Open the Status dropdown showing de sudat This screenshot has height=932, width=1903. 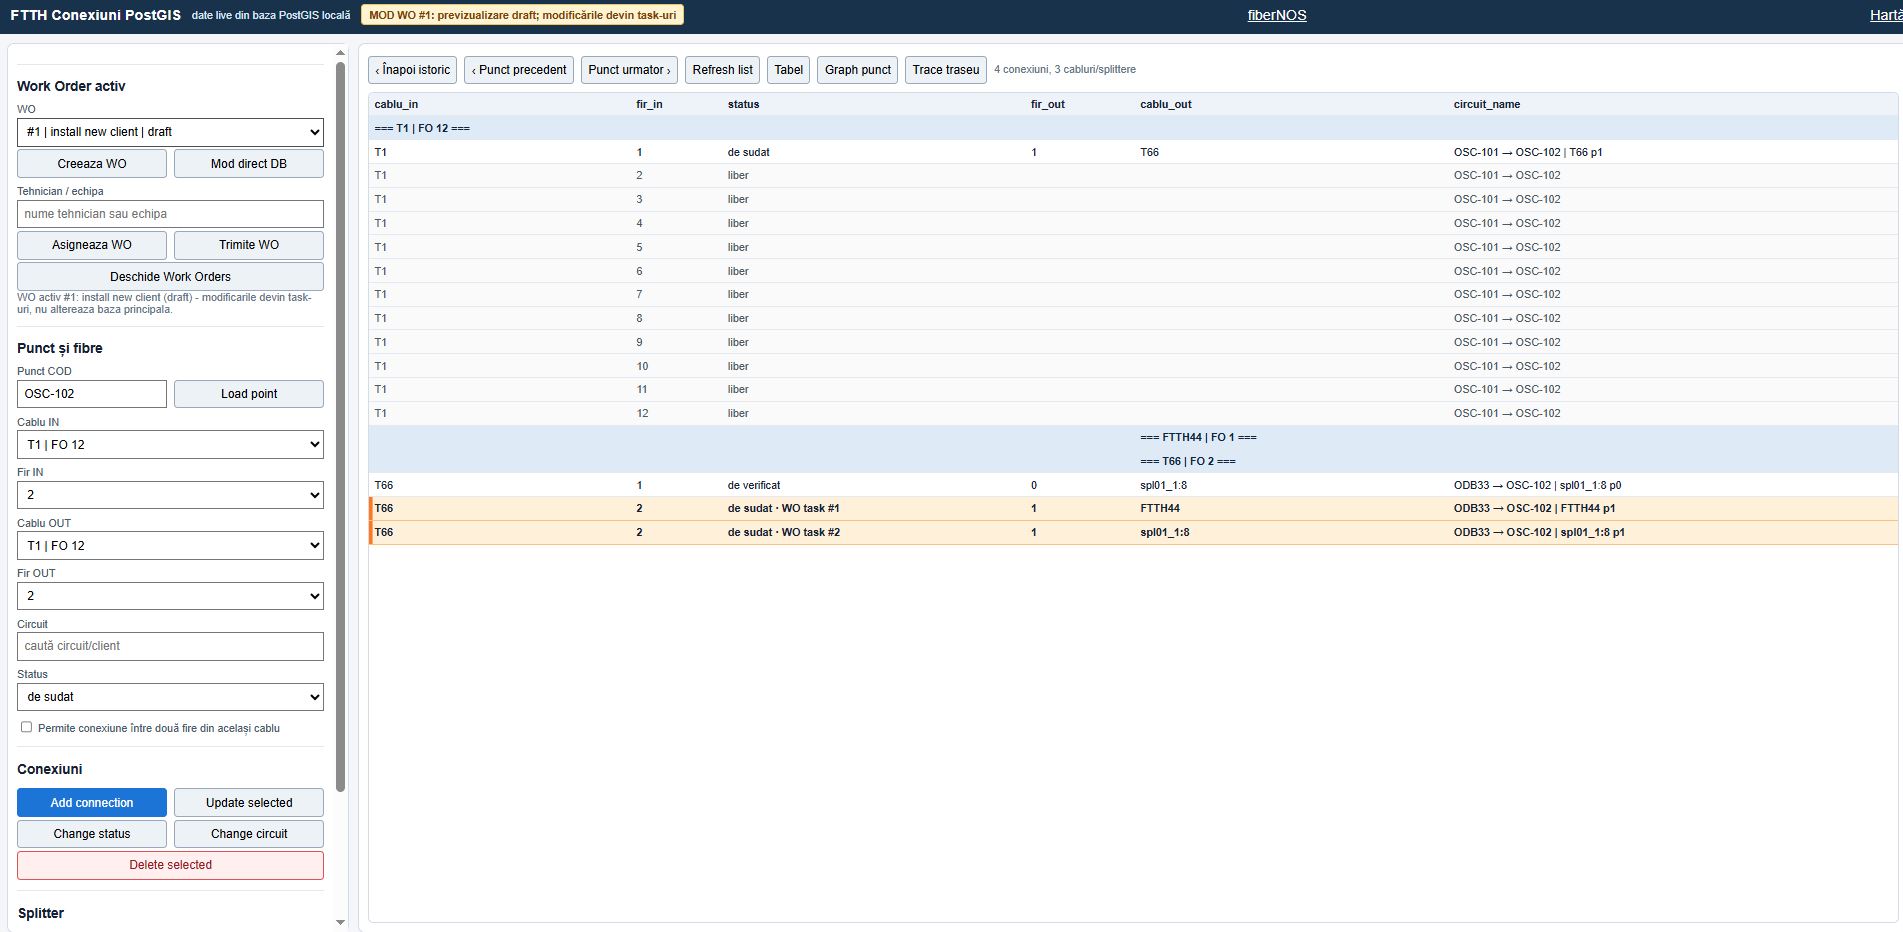(170, 697)
